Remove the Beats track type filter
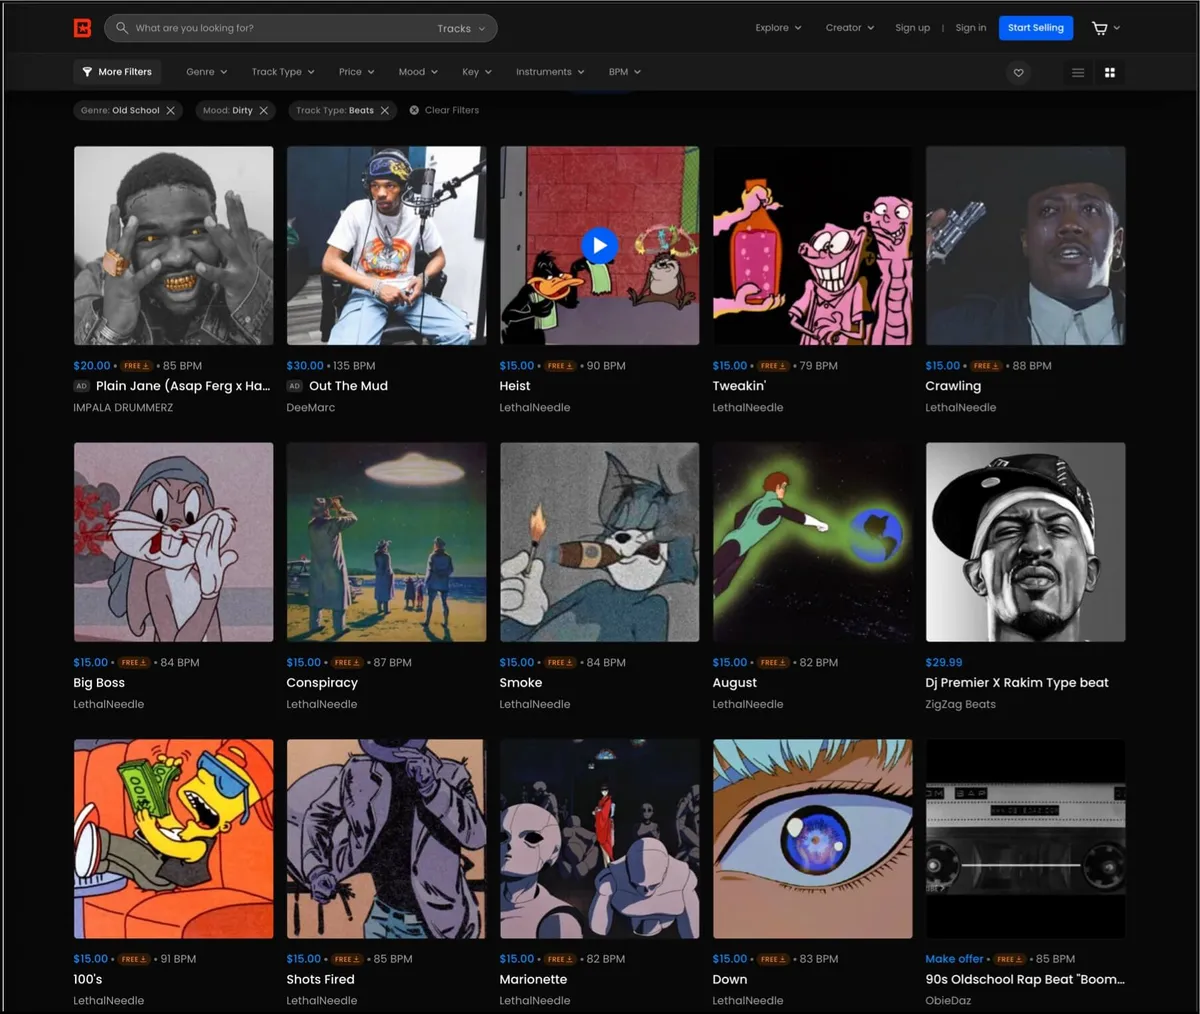Image resolution: width=1200 pixels, height=1014 pixels. tap(385, 110)
